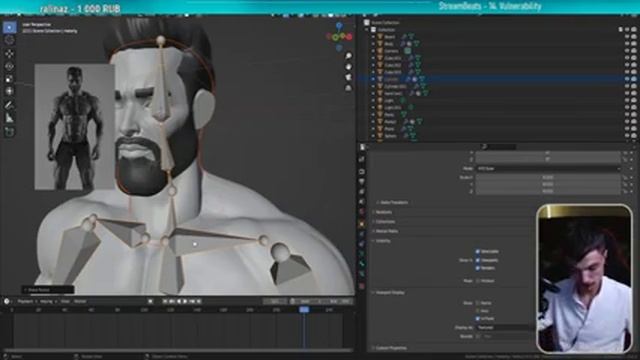This screenshot has height=360, width=640.
Task: Jump to timeline start frame button
Action: point(165,301)
